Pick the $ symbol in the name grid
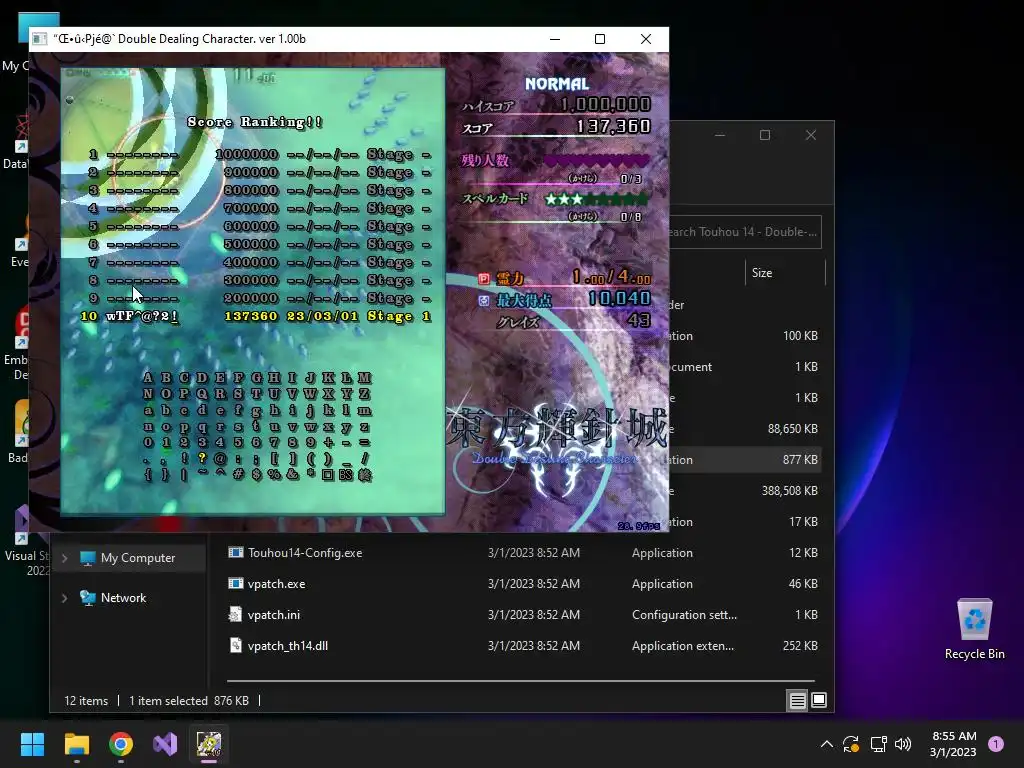Image resolution: width=1024 pixels, height=768 pixels. [257, 475]
